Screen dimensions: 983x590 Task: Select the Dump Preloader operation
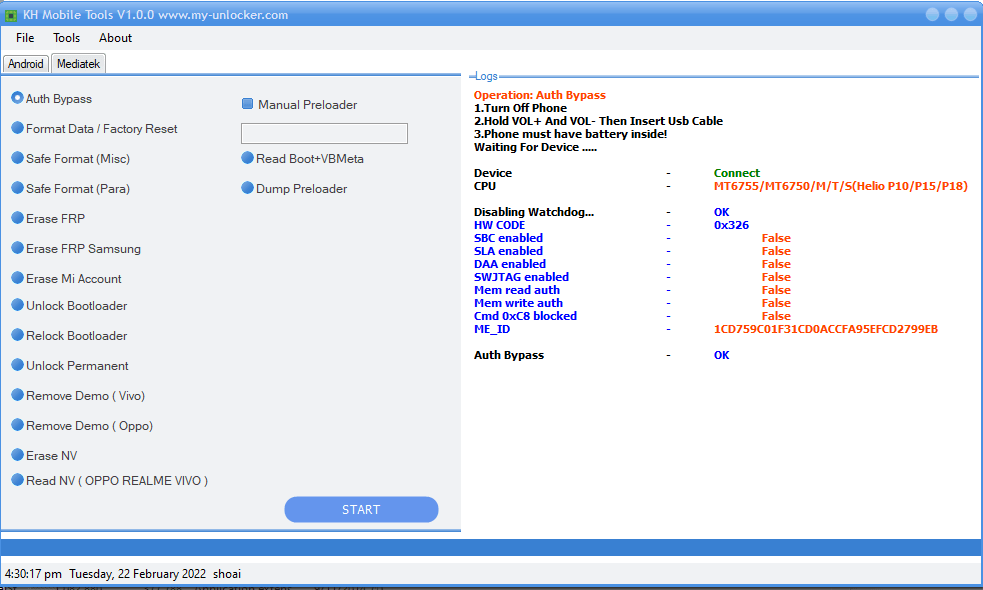click(x=247, y=188)
